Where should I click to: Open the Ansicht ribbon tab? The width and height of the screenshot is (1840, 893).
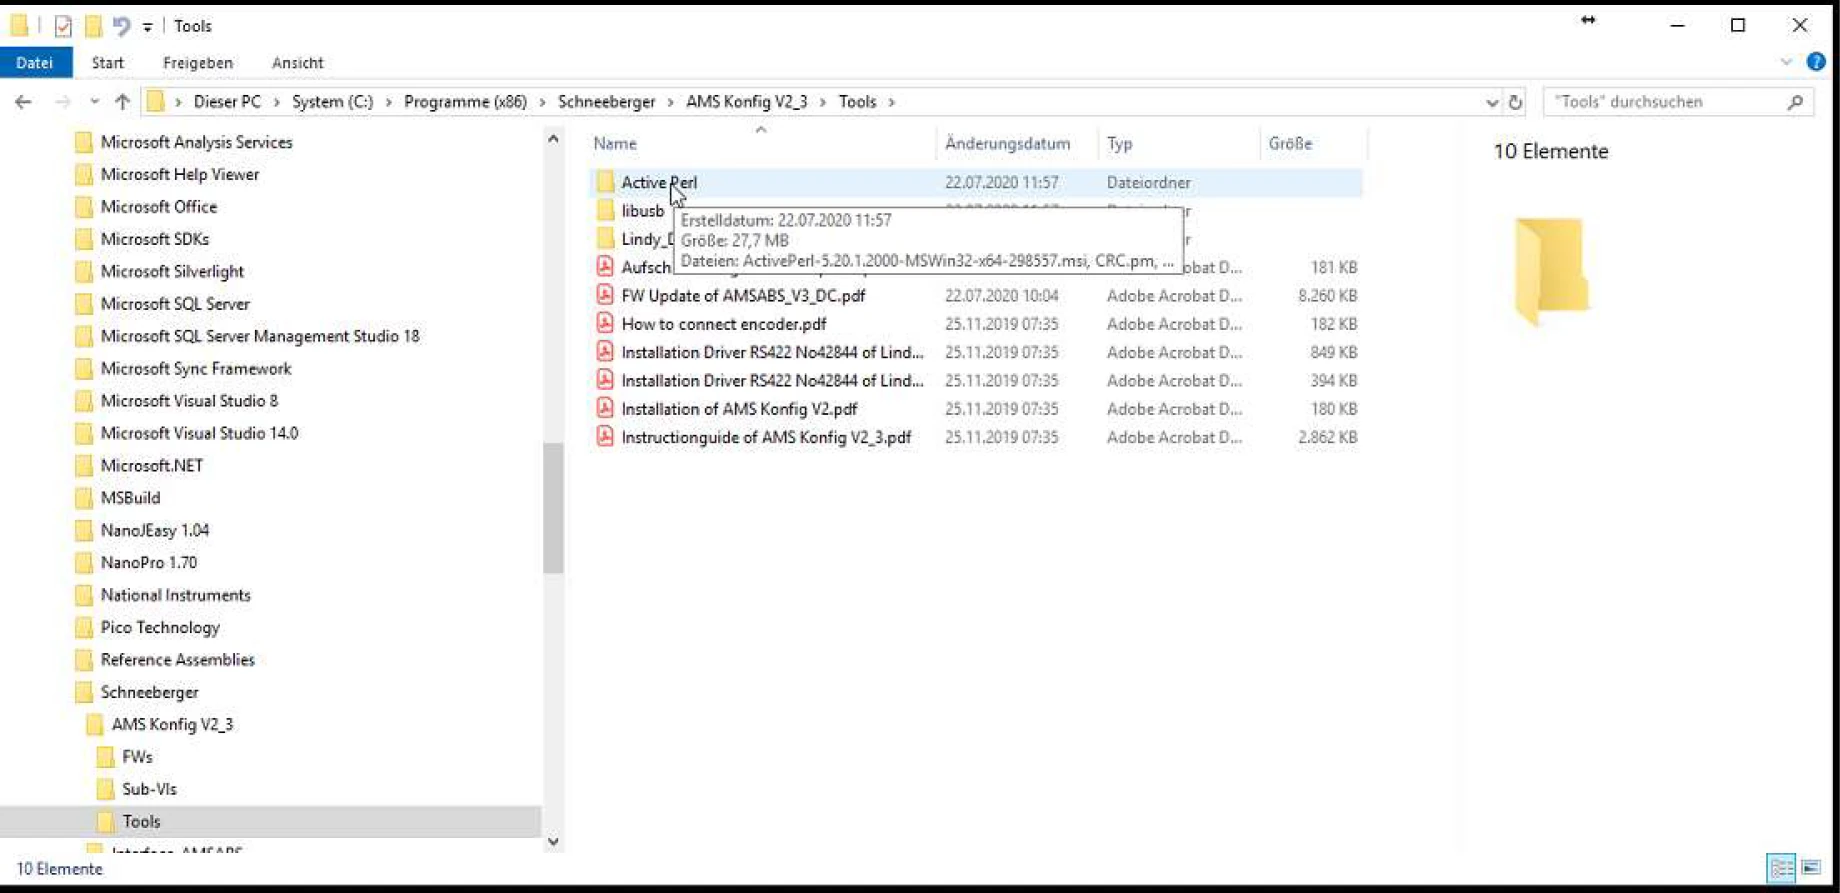[297, 63]
